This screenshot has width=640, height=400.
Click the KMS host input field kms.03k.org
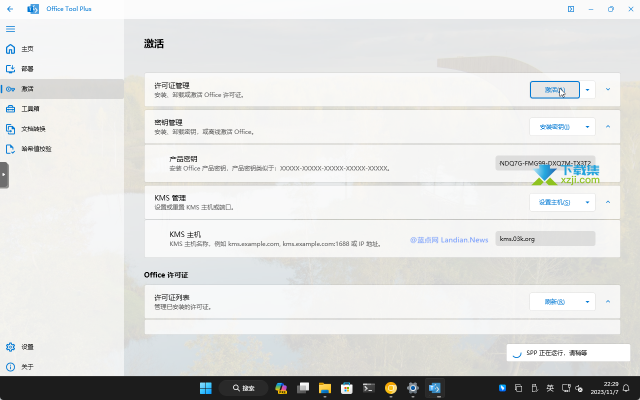click(x=545, y=239)
